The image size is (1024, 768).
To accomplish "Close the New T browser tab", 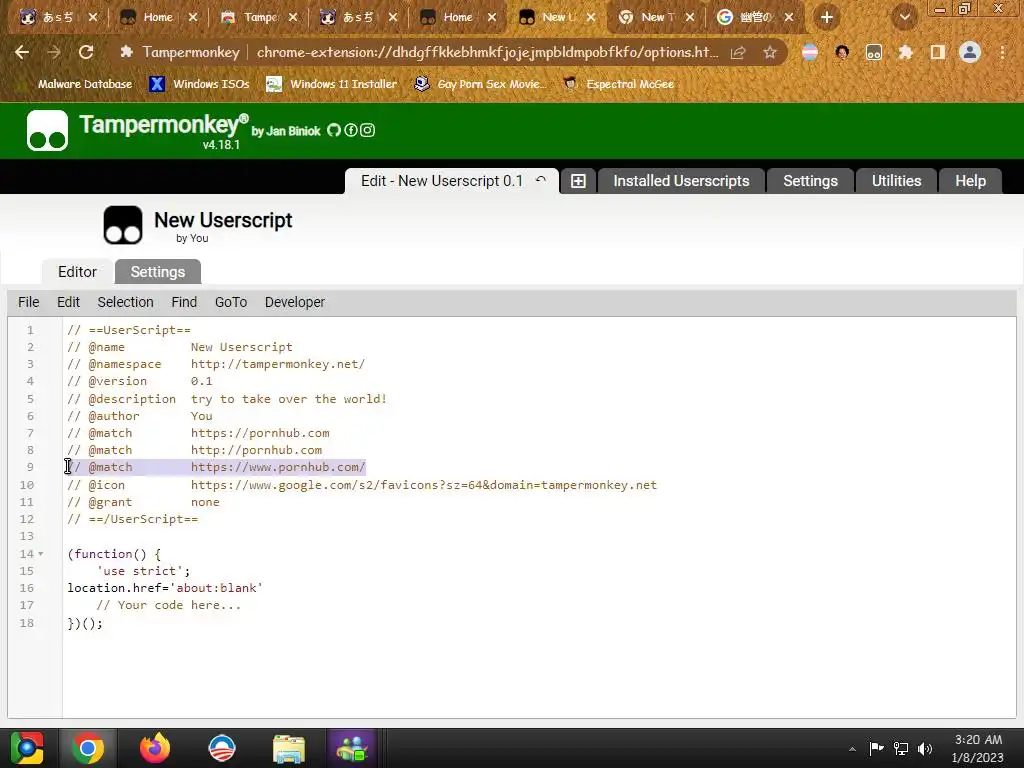I will [x=690, y=18].
